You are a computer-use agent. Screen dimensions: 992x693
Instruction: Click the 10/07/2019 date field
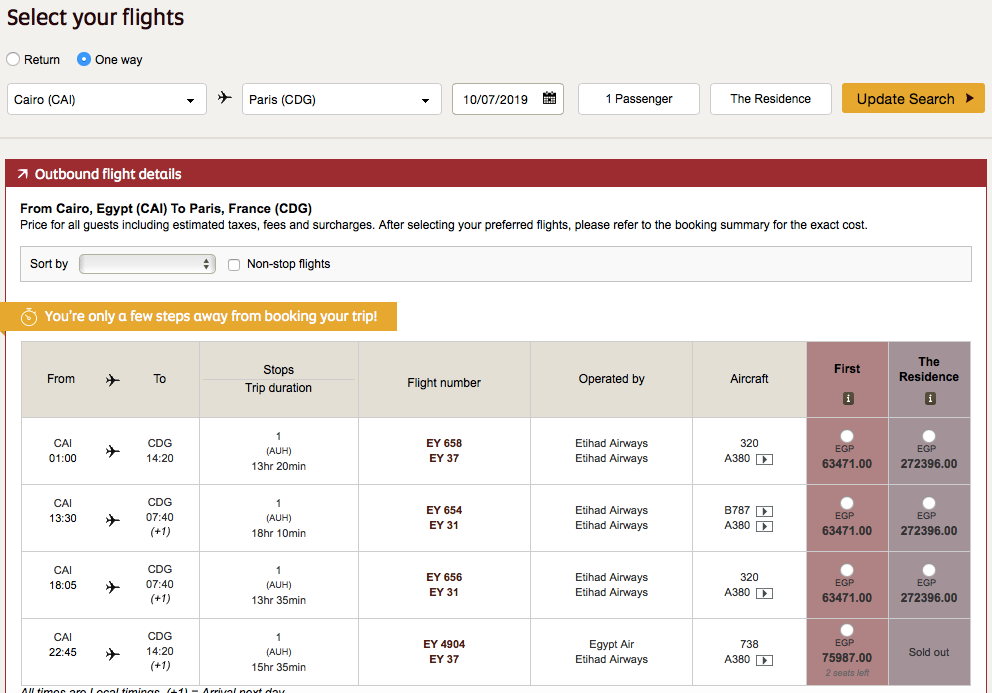click(496, 99)
